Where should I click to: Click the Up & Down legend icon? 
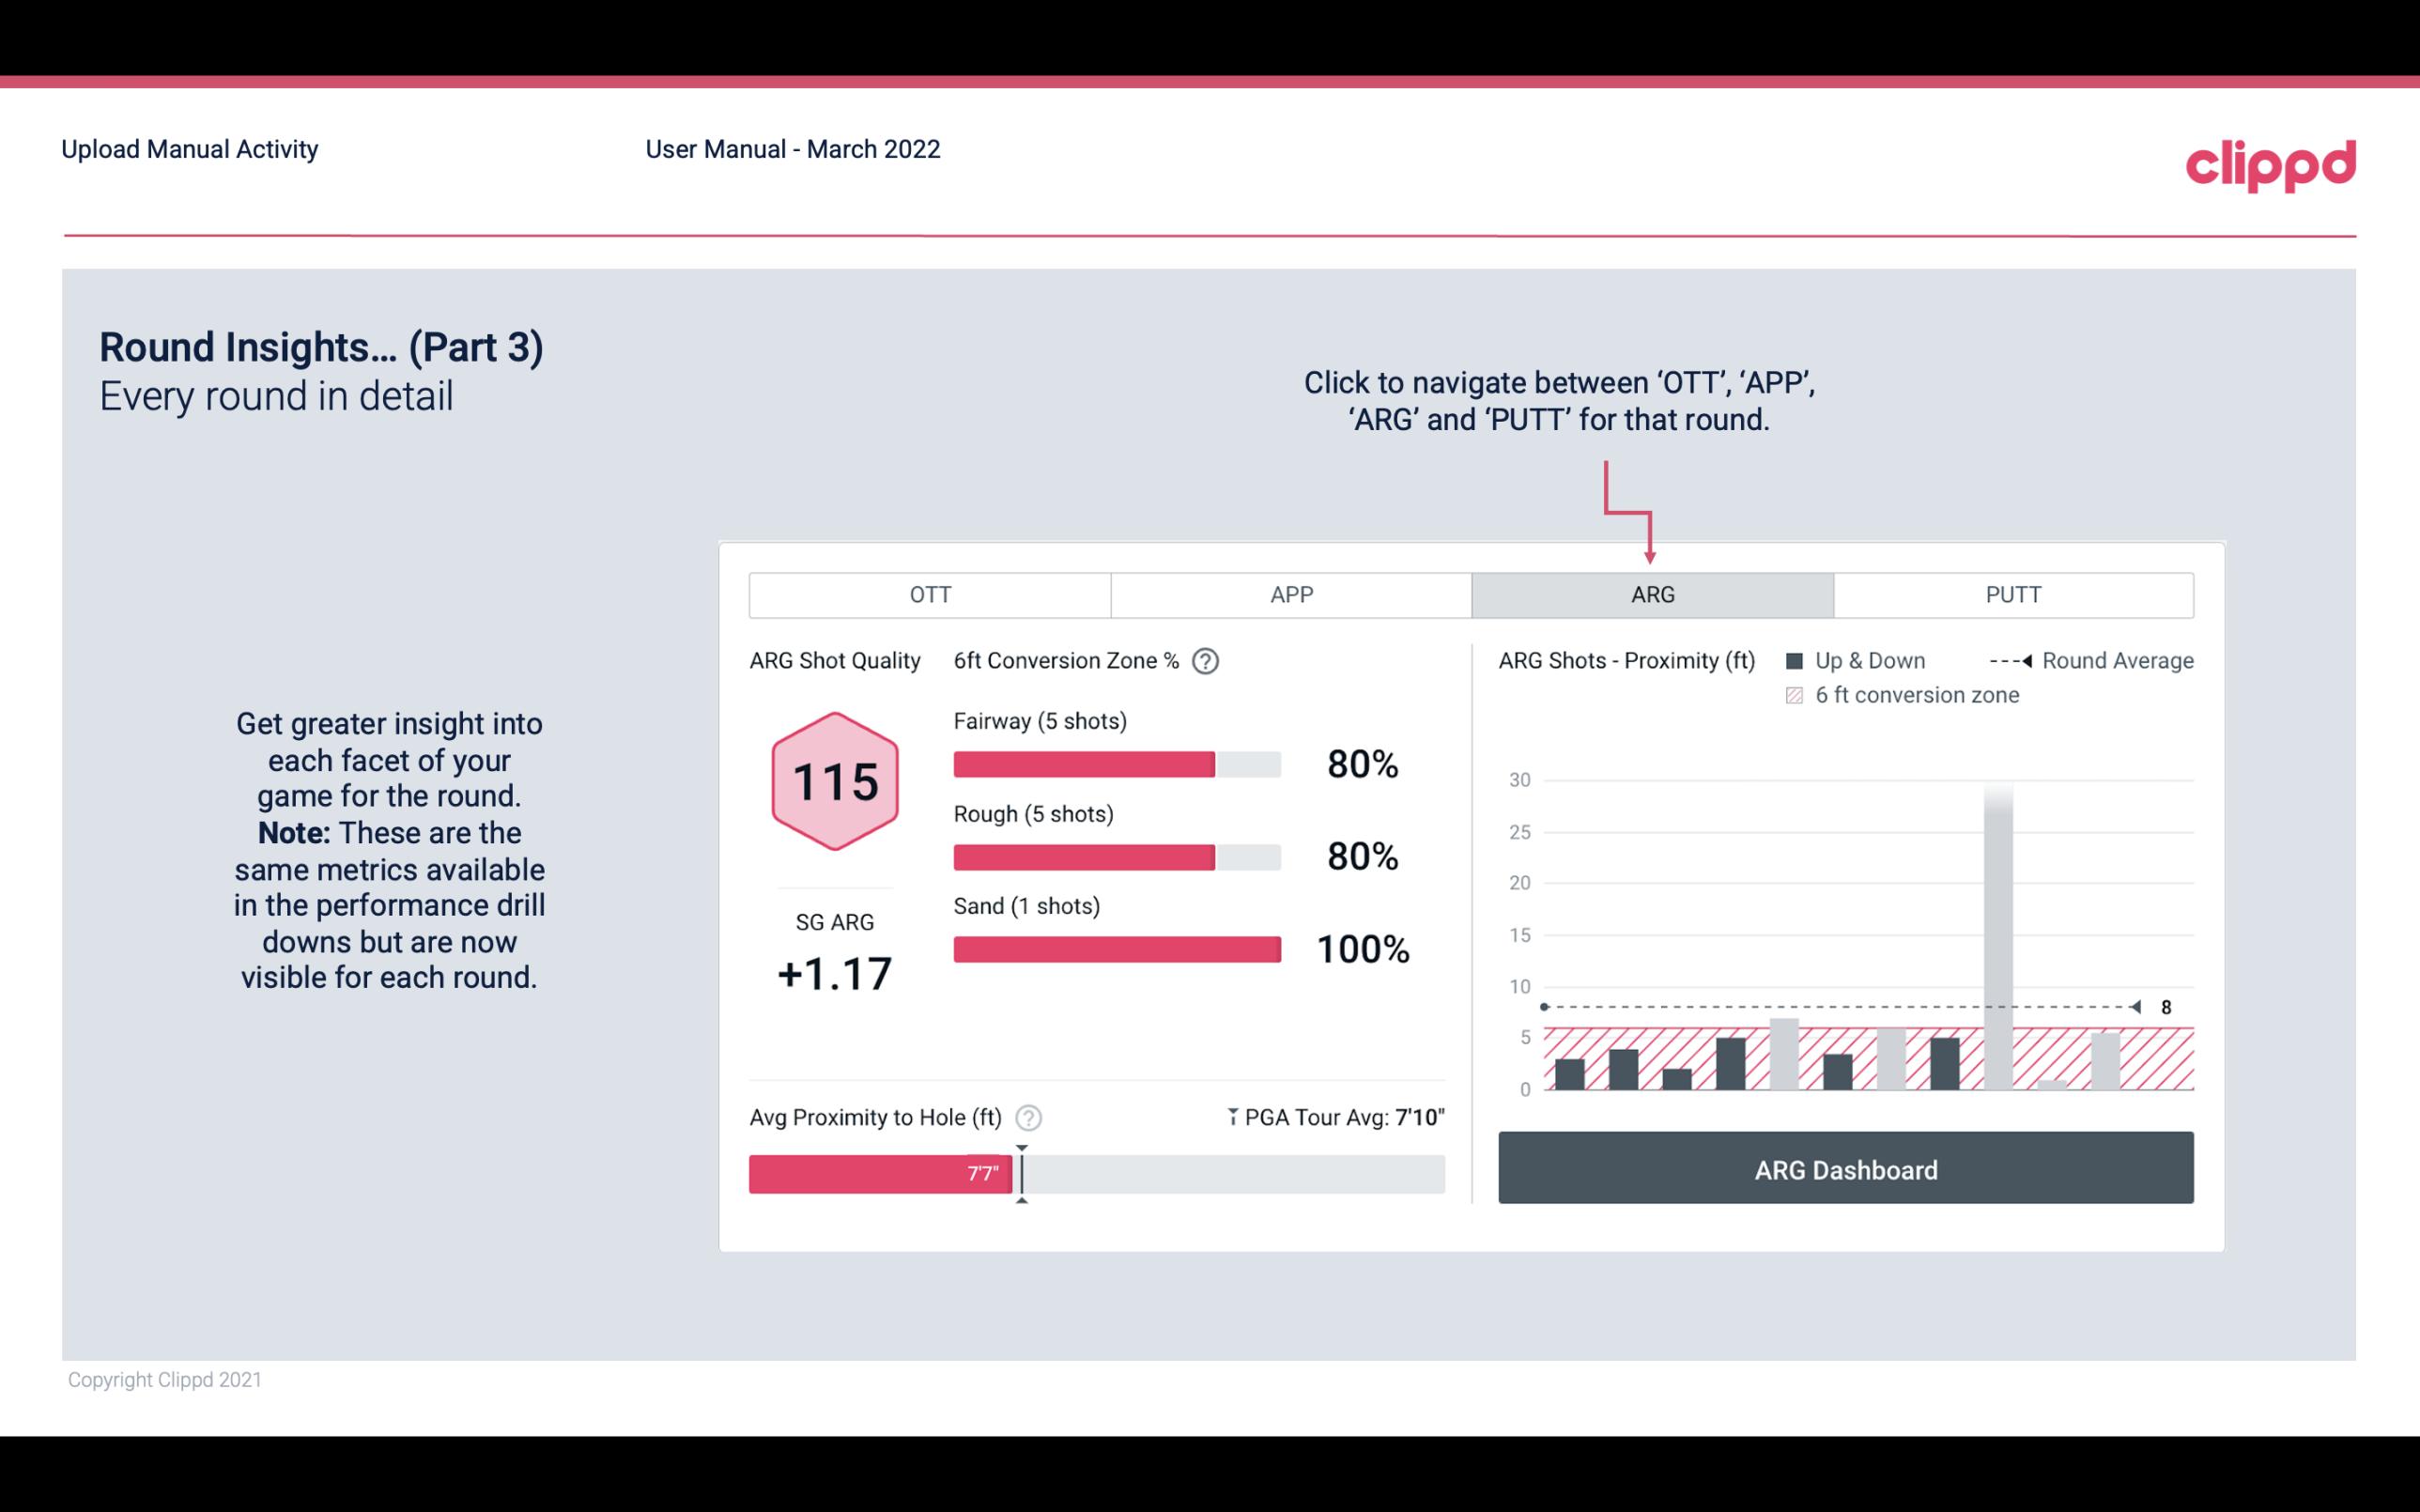click(1800, 662)
